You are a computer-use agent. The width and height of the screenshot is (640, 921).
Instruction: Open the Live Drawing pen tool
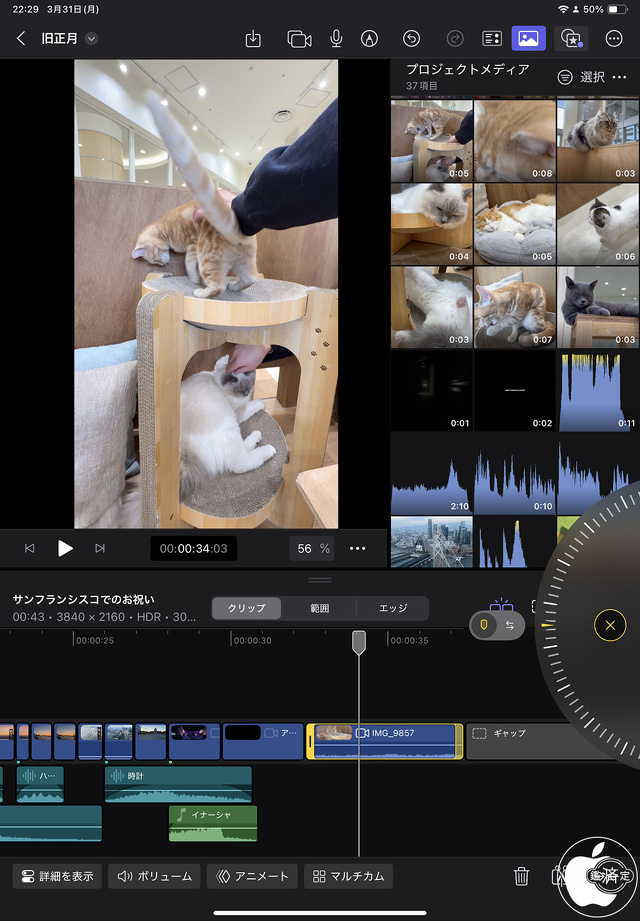pyautogui.click(x=370, y=39)
